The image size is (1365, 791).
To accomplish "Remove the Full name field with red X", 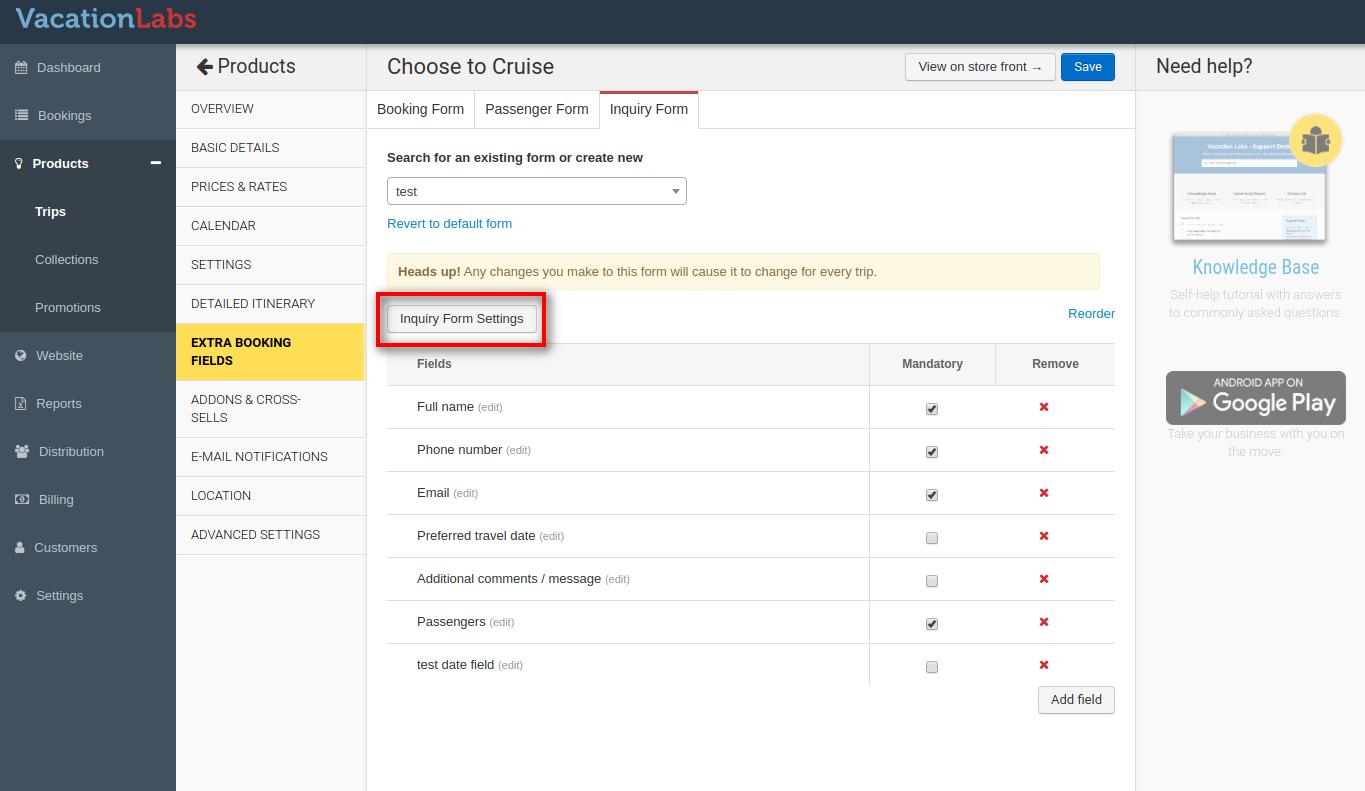I will [1044, 407].
